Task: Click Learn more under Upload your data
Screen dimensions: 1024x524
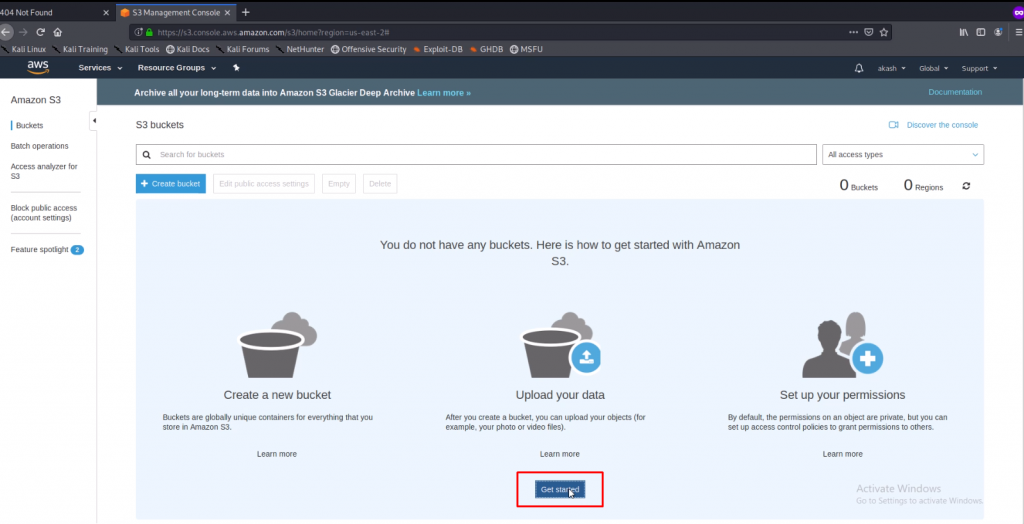Action: point(560,454)
